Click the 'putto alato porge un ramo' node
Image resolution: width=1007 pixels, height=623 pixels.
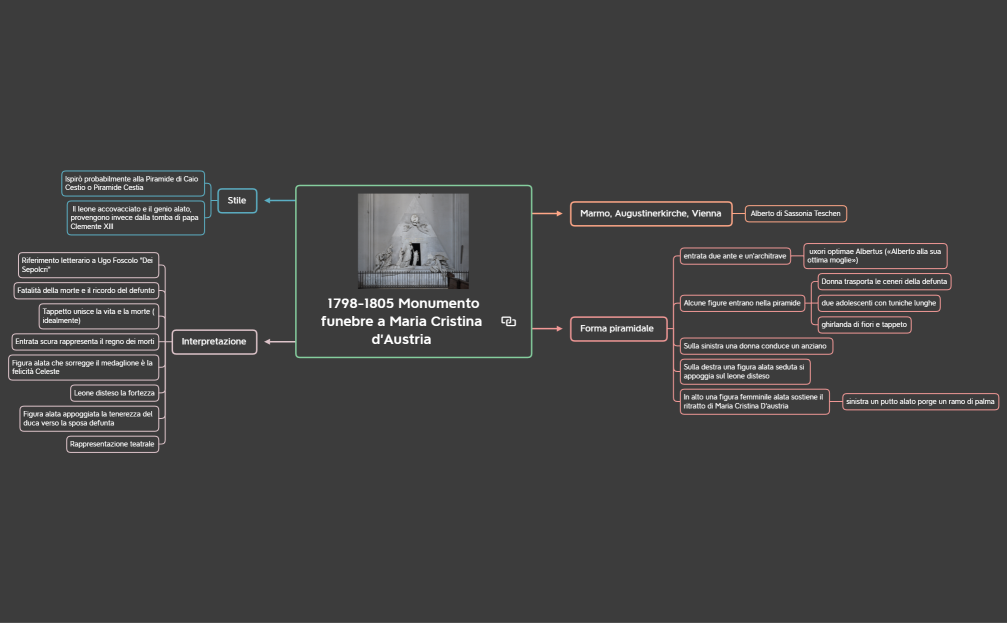920,402
